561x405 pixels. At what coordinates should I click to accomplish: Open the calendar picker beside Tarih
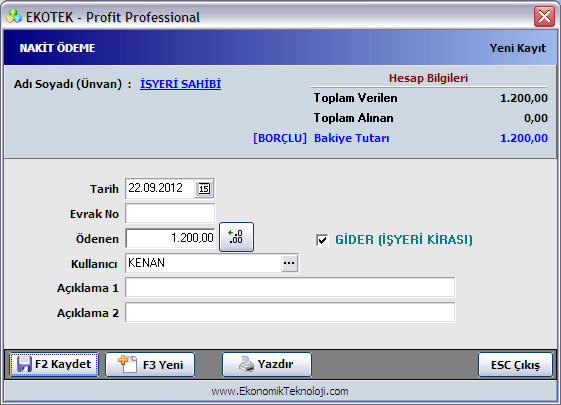point(204,189)
